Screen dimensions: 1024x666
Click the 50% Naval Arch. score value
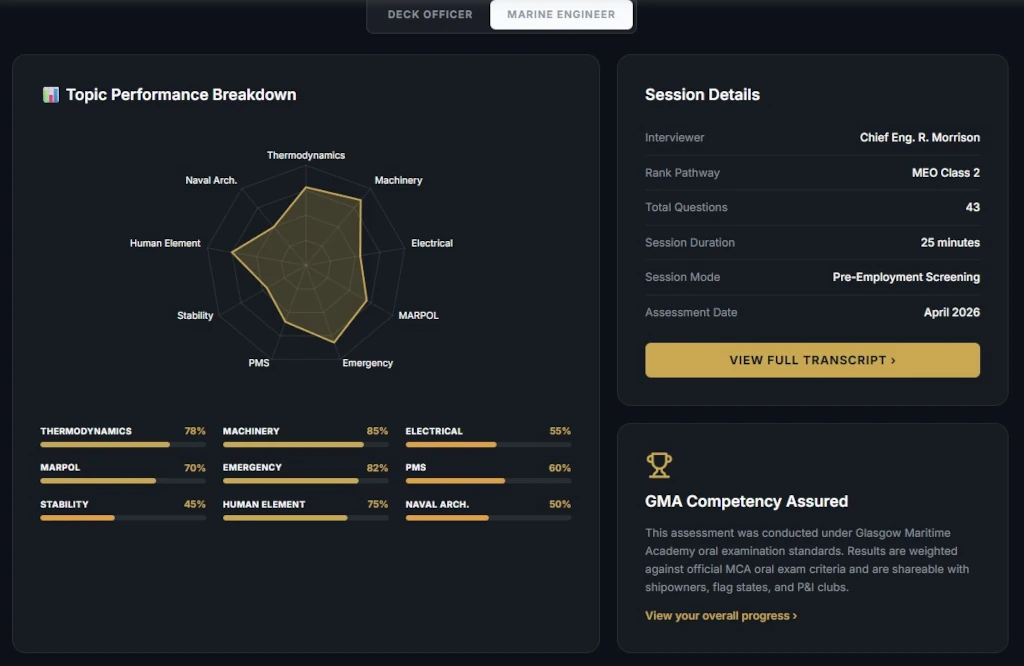(x=560, y=504)
